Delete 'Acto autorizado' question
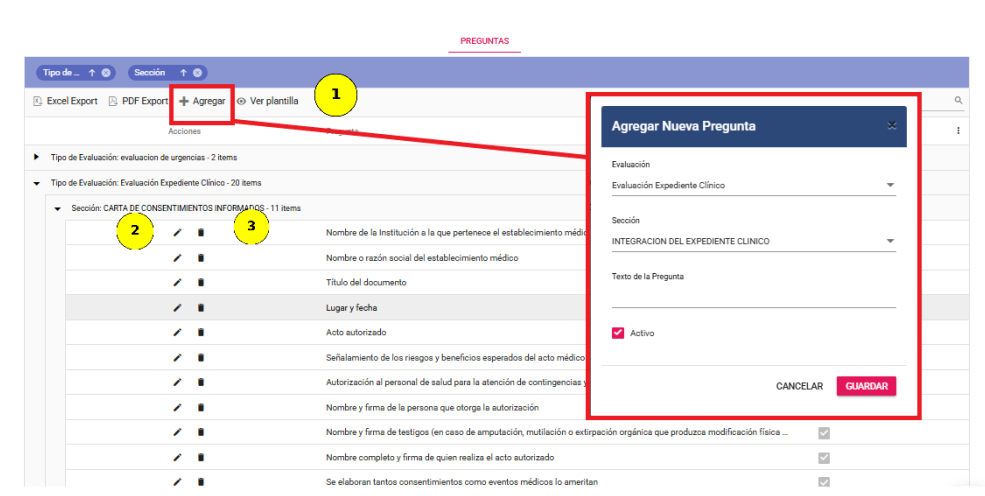Viewport: 985px width, 496px height. 201,332
